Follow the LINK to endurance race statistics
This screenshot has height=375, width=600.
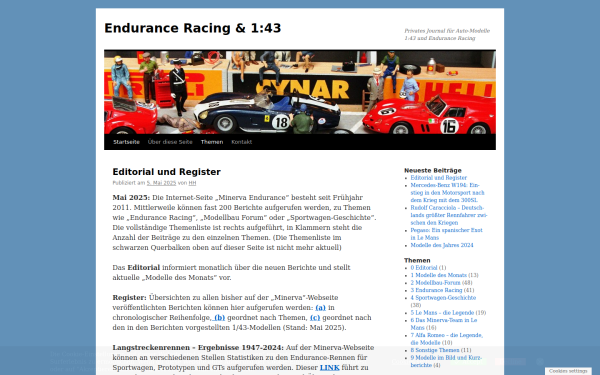(x=329, y=368)
